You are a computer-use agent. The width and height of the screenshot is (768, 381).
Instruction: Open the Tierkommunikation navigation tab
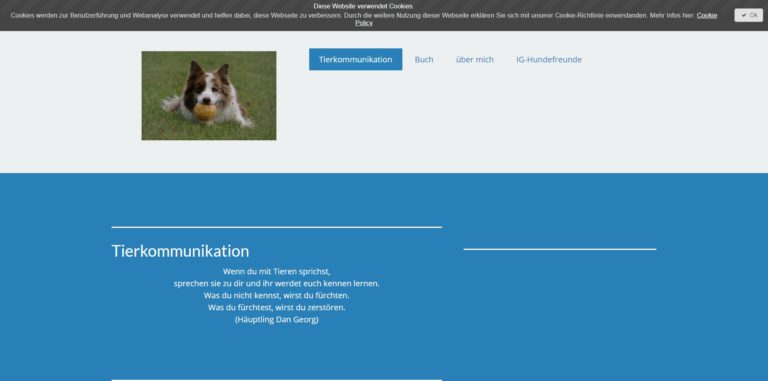(x=355, y=59)
